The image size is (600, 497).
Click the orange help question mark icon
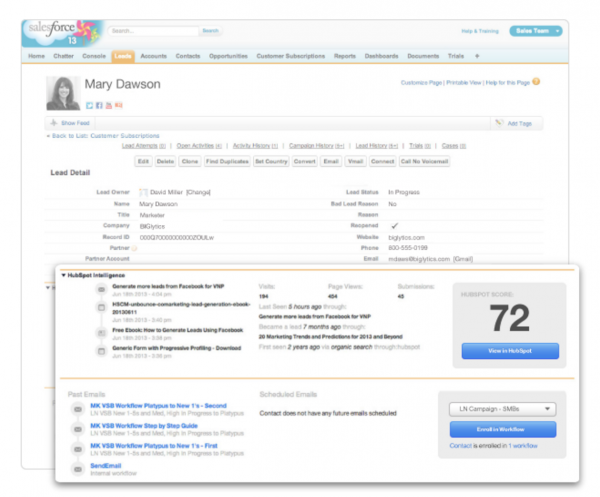point(536,82)
